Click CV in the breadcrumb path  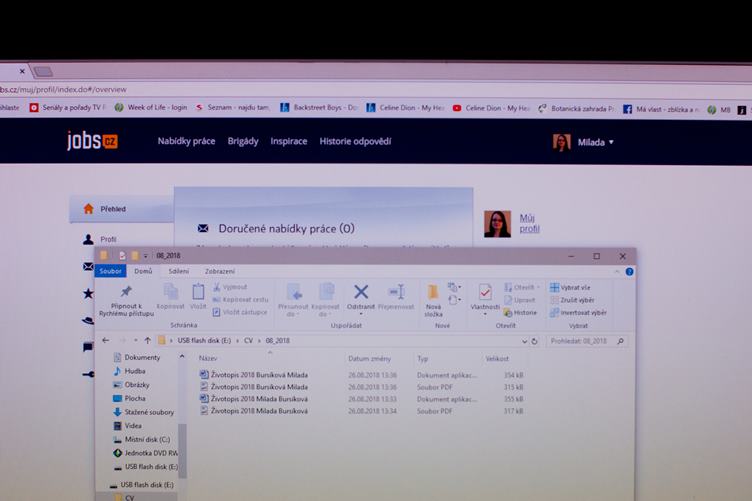(248, 340)
